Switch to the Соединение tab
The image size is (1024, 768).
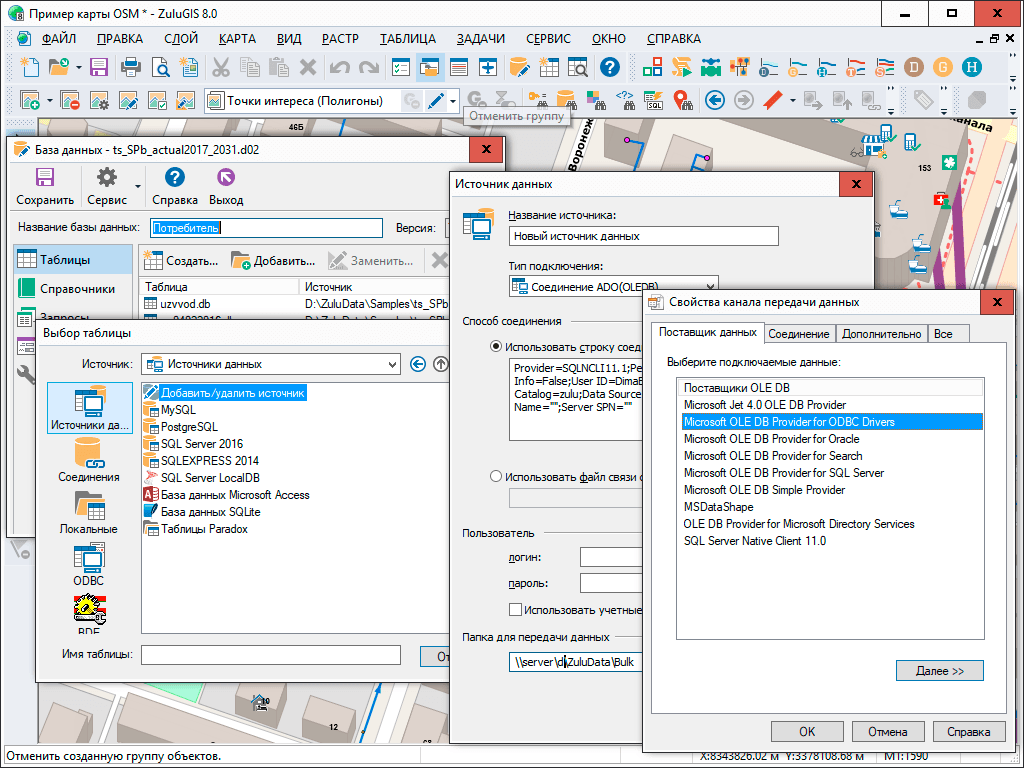coord(799,333)
